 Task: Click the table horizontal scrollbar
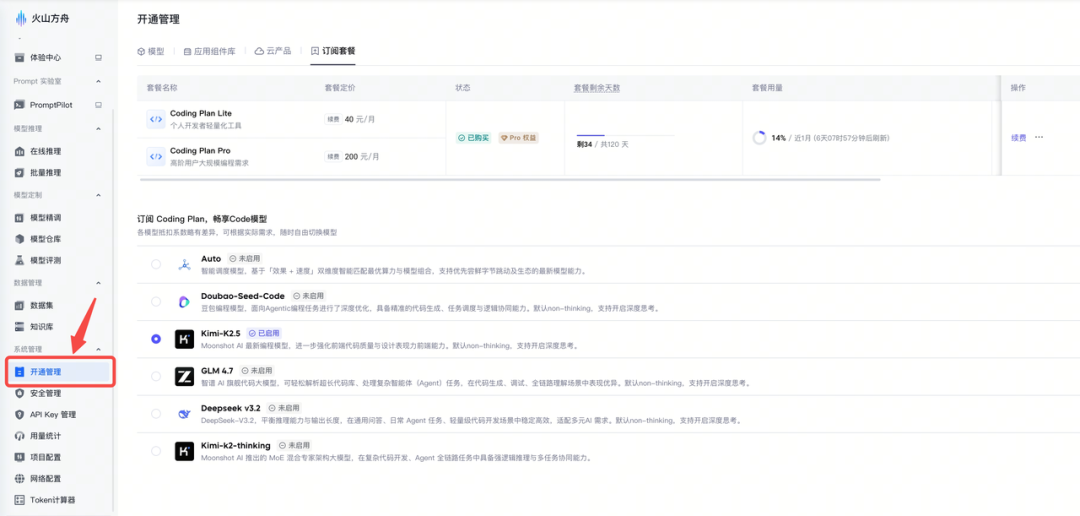coord(510,180)
